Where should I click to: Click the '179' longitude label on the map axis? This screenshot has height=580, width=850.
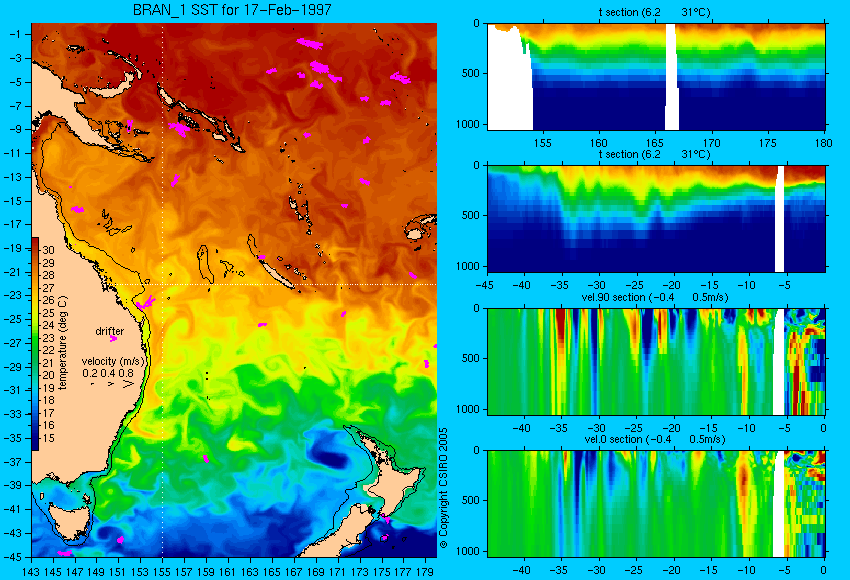[424, 572]
